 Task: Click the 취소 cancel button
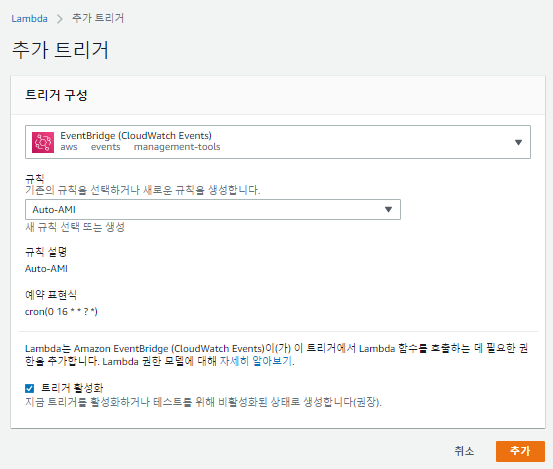click(464, 451)
